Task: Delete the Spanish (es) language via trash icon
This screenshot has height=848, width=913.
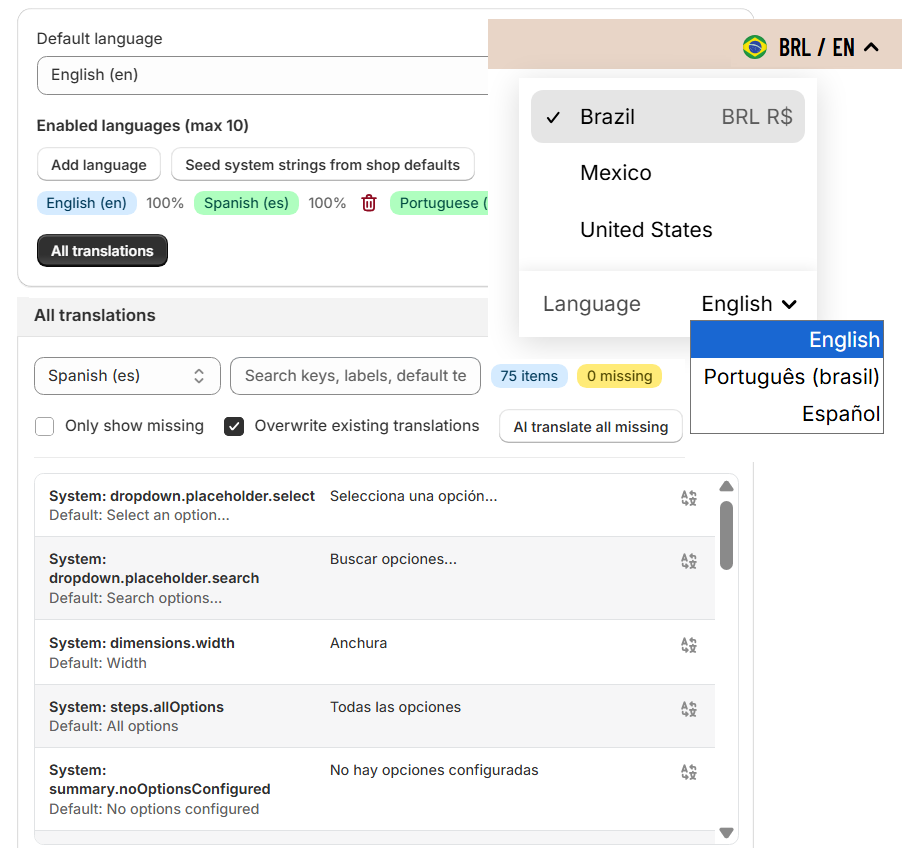Action: 369,203
